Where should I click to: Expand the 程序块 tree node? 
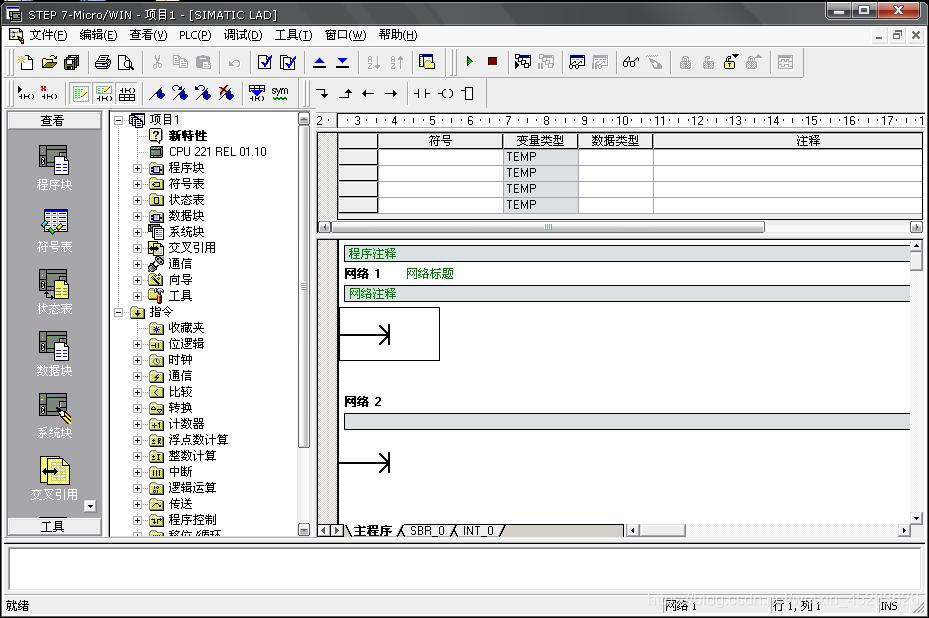pyautogui.click(x=137, y=168)
